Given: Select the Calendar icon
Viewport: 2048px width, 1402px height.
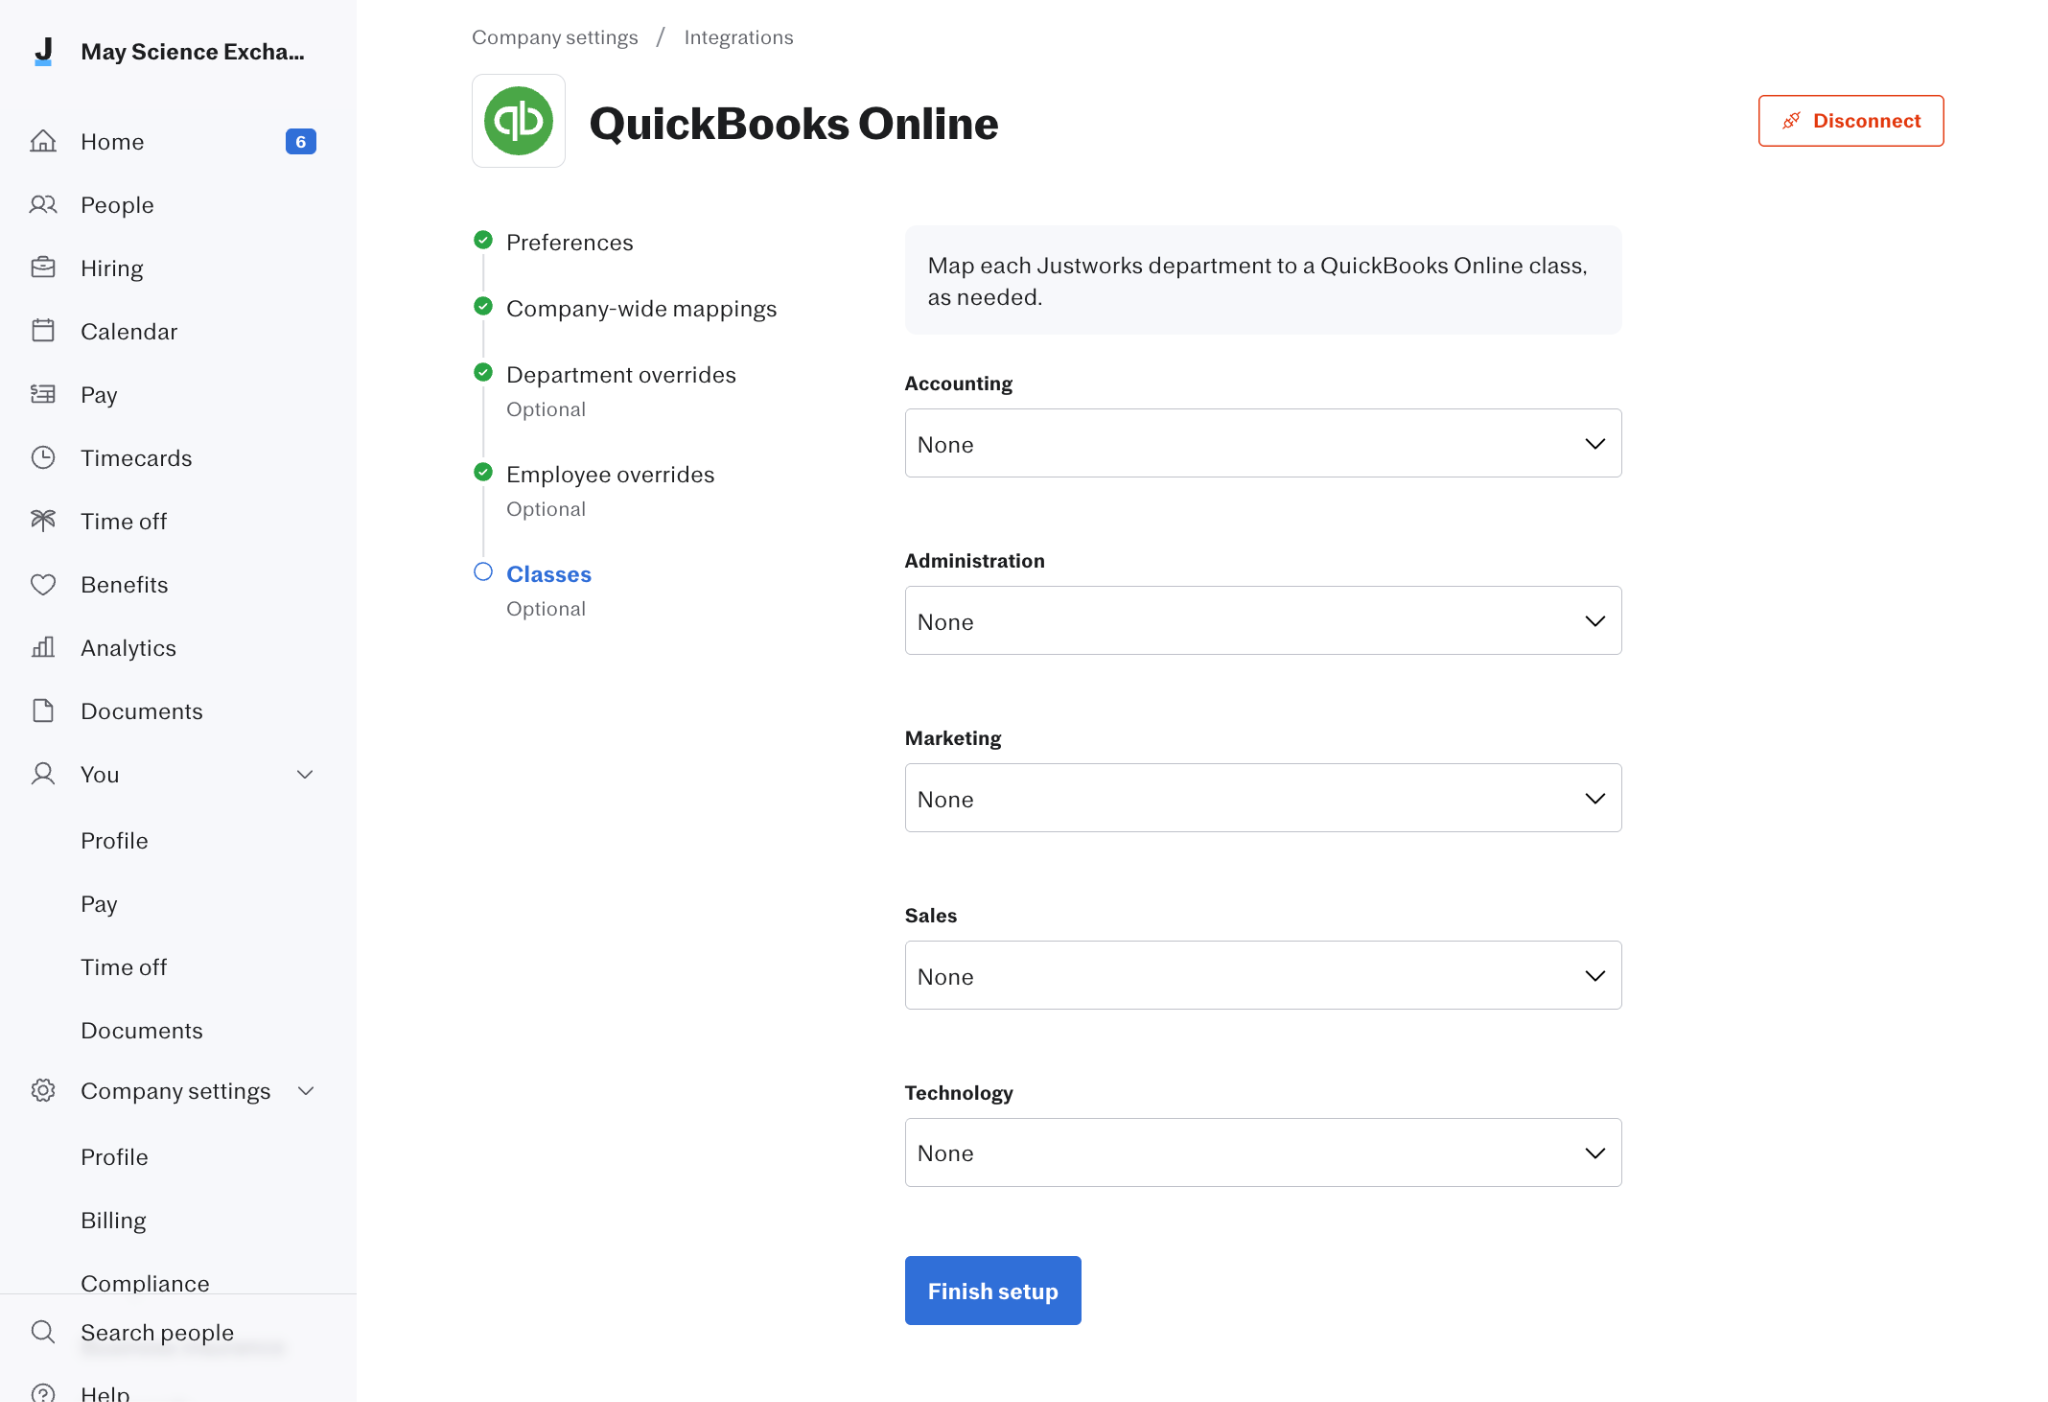Looking at the screenshot, I should [43, 331].
